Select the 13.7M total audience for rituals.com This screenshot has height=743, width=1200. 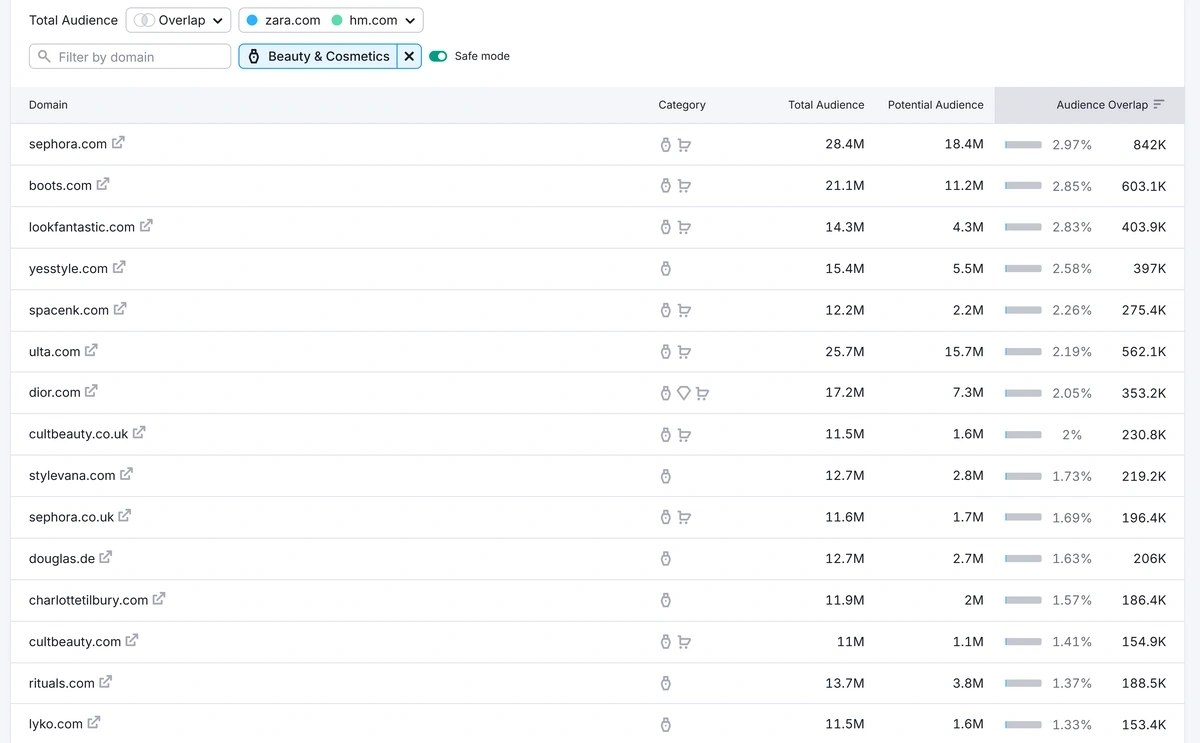pyautogui.click(x=845, y=683)
